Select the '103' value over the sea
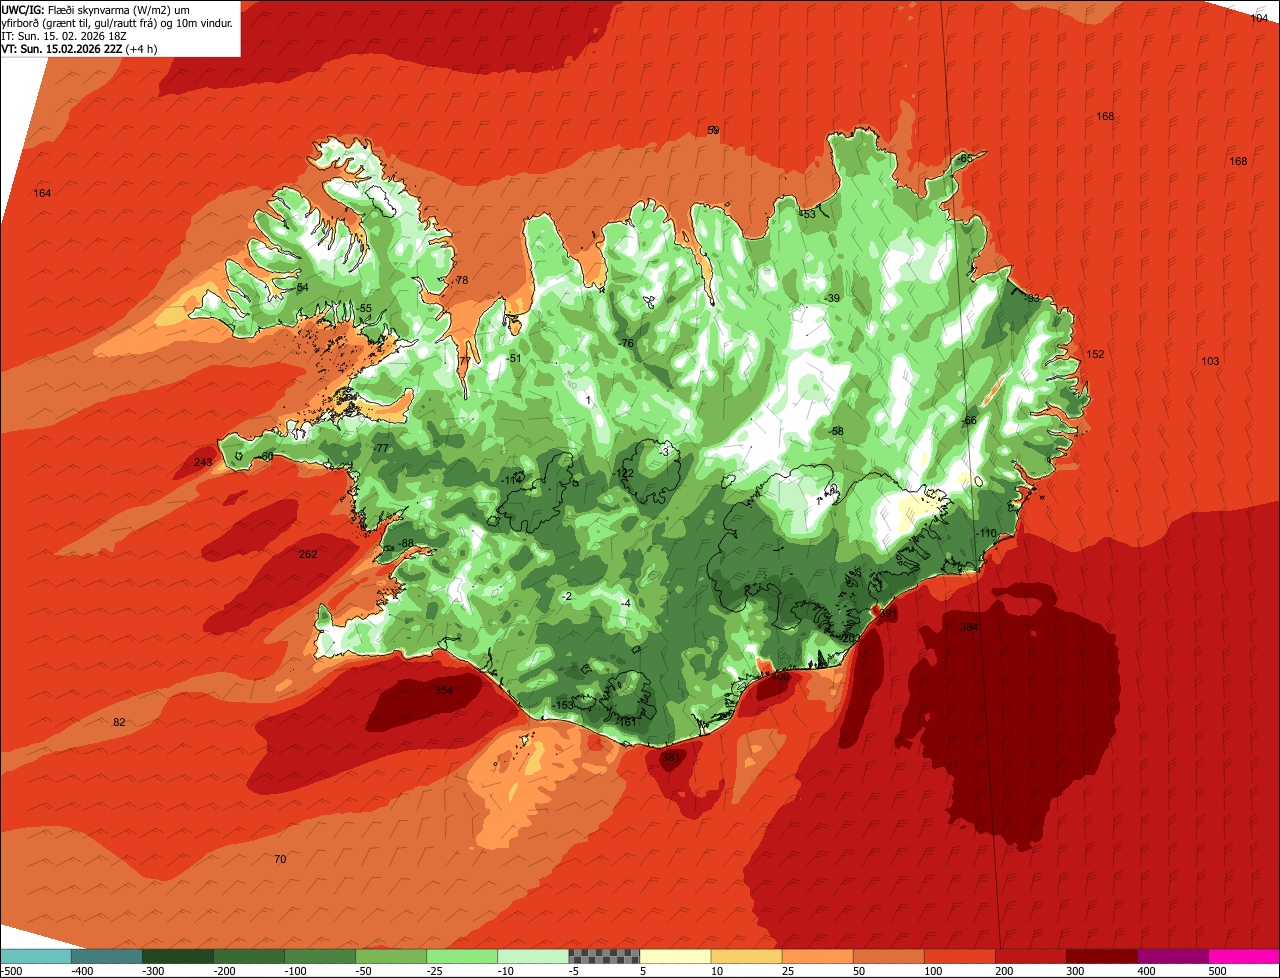The height and width of the screenshot is (978, 1280). [x=1211, y=361]
